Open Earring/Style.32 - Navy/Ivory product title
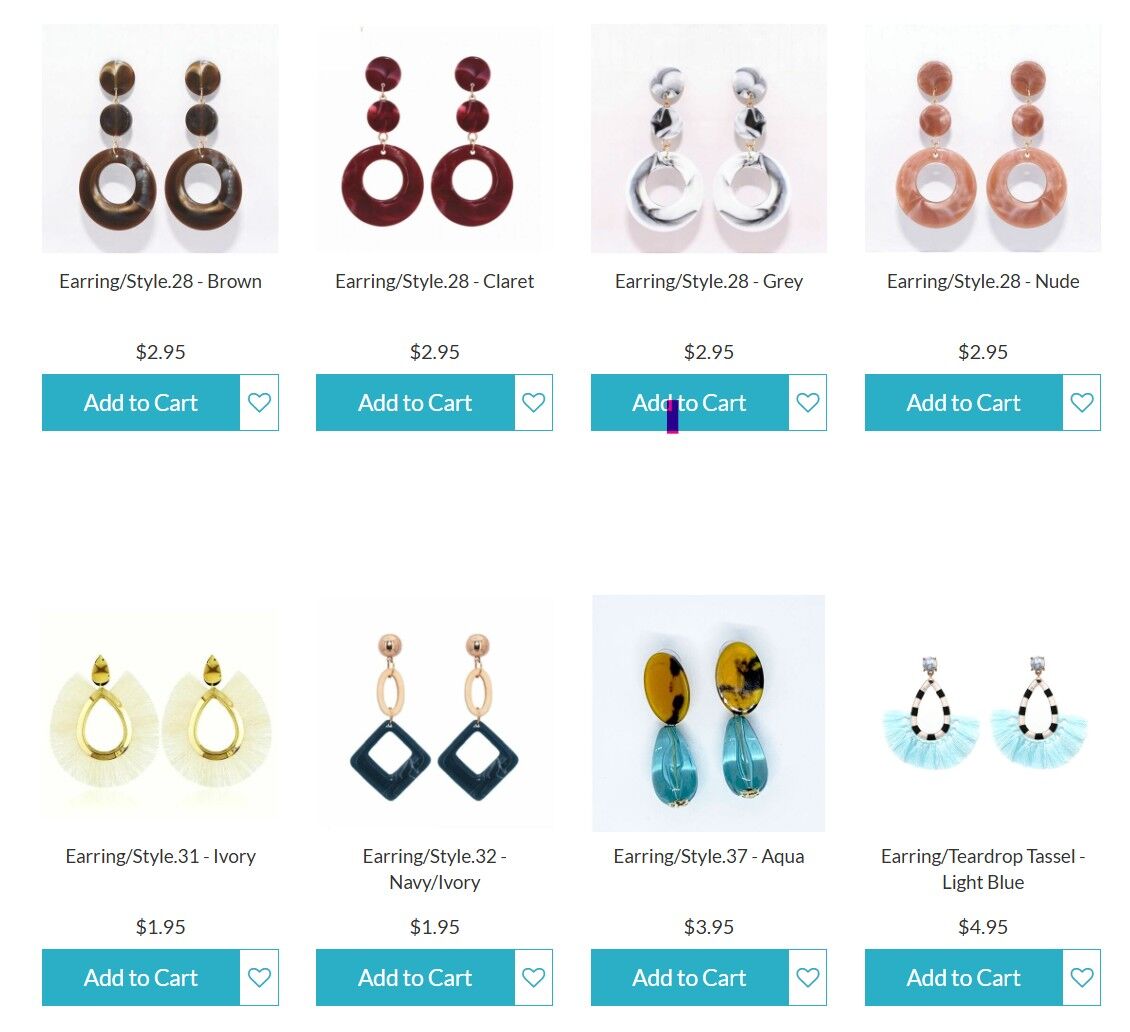Screen dimensions: 1130x1032 point(435,869)
